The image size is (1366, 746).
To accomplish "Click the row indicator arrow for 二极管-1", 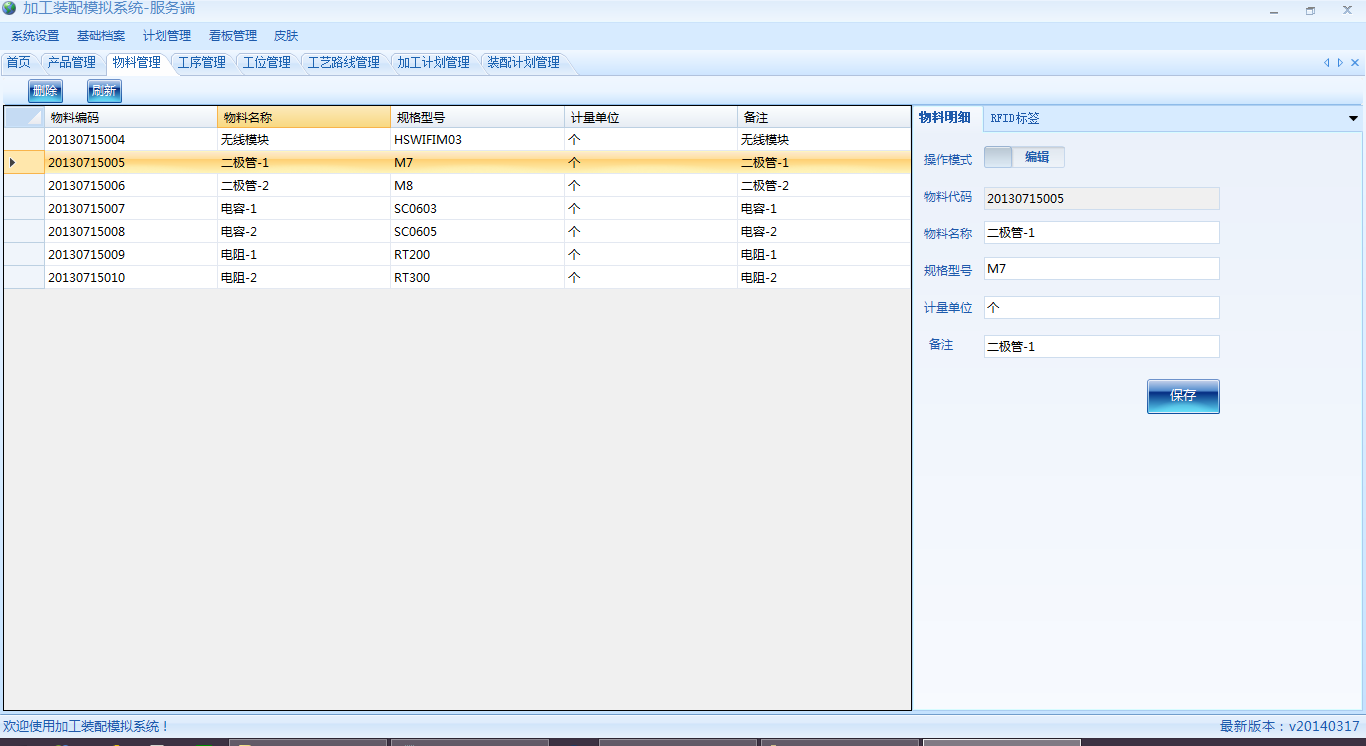I will pyautogui.click(x=13, y=162).
